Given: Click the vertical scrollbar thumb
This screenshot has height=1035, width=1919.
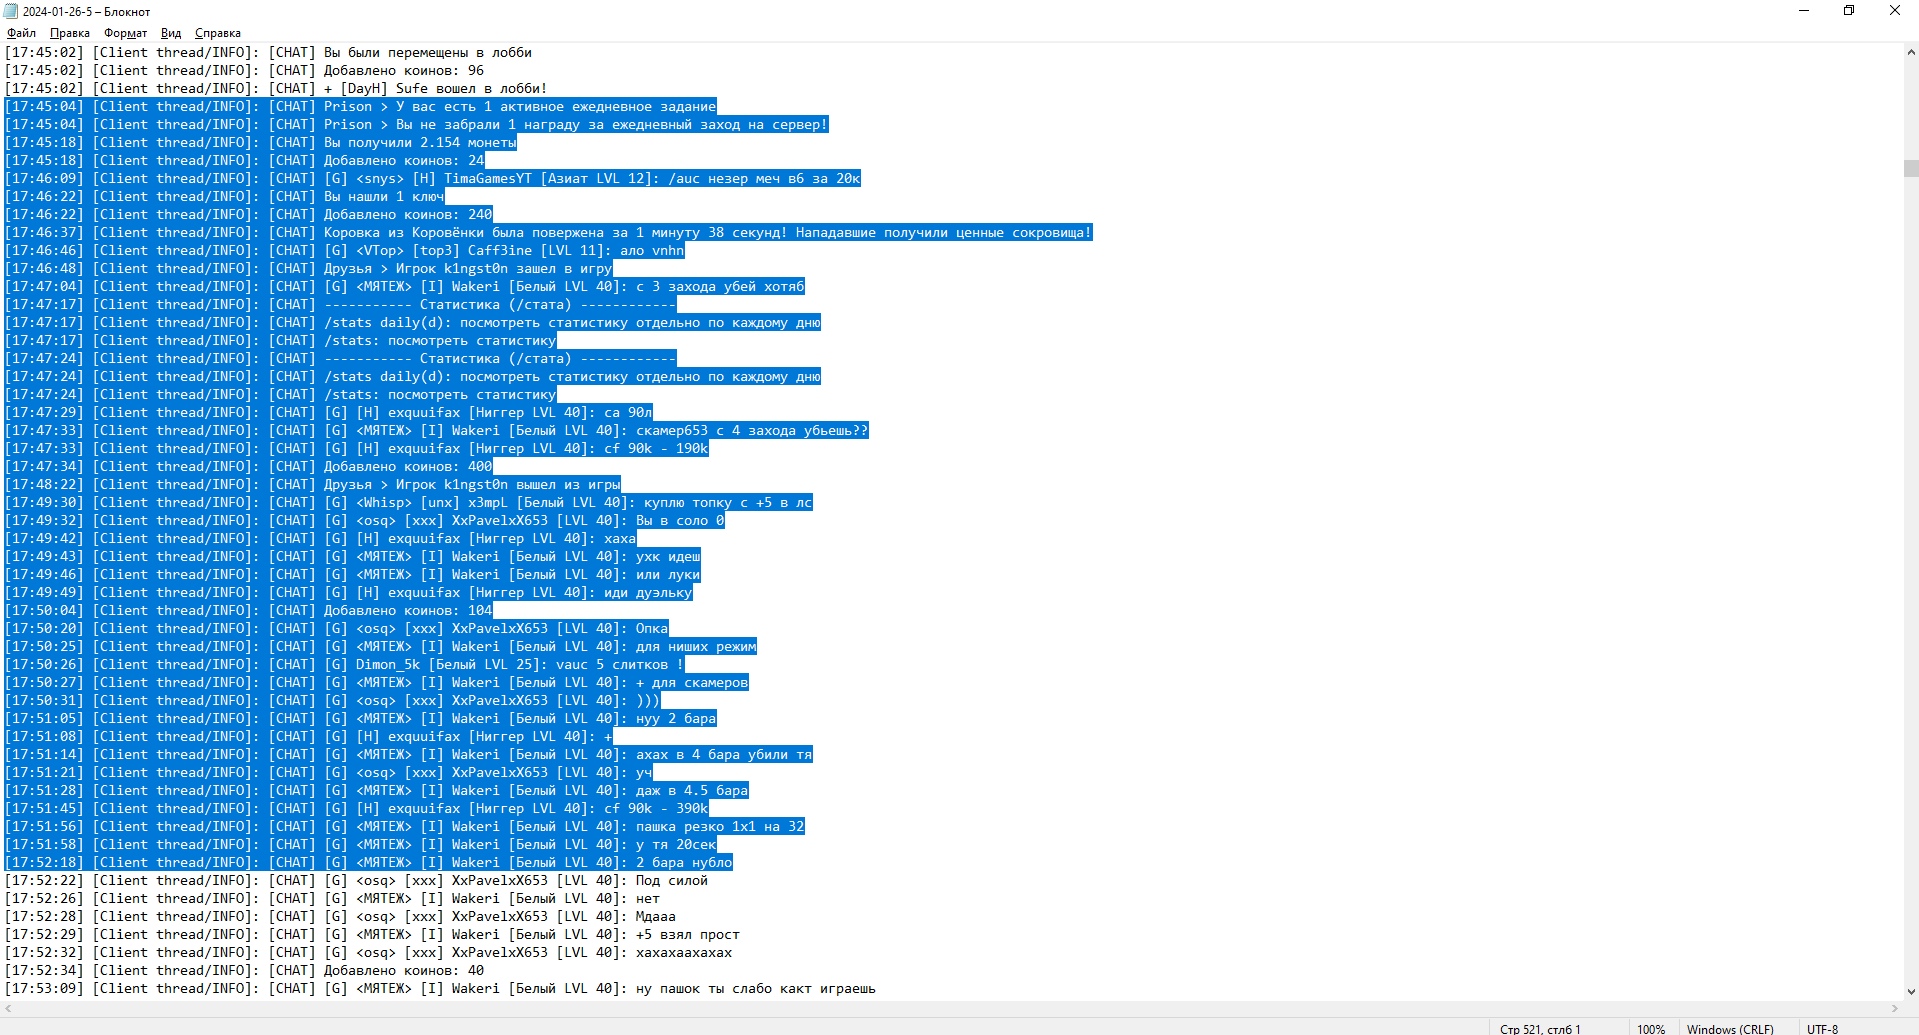Looking at the screenshot, I should click(1910, 170).
